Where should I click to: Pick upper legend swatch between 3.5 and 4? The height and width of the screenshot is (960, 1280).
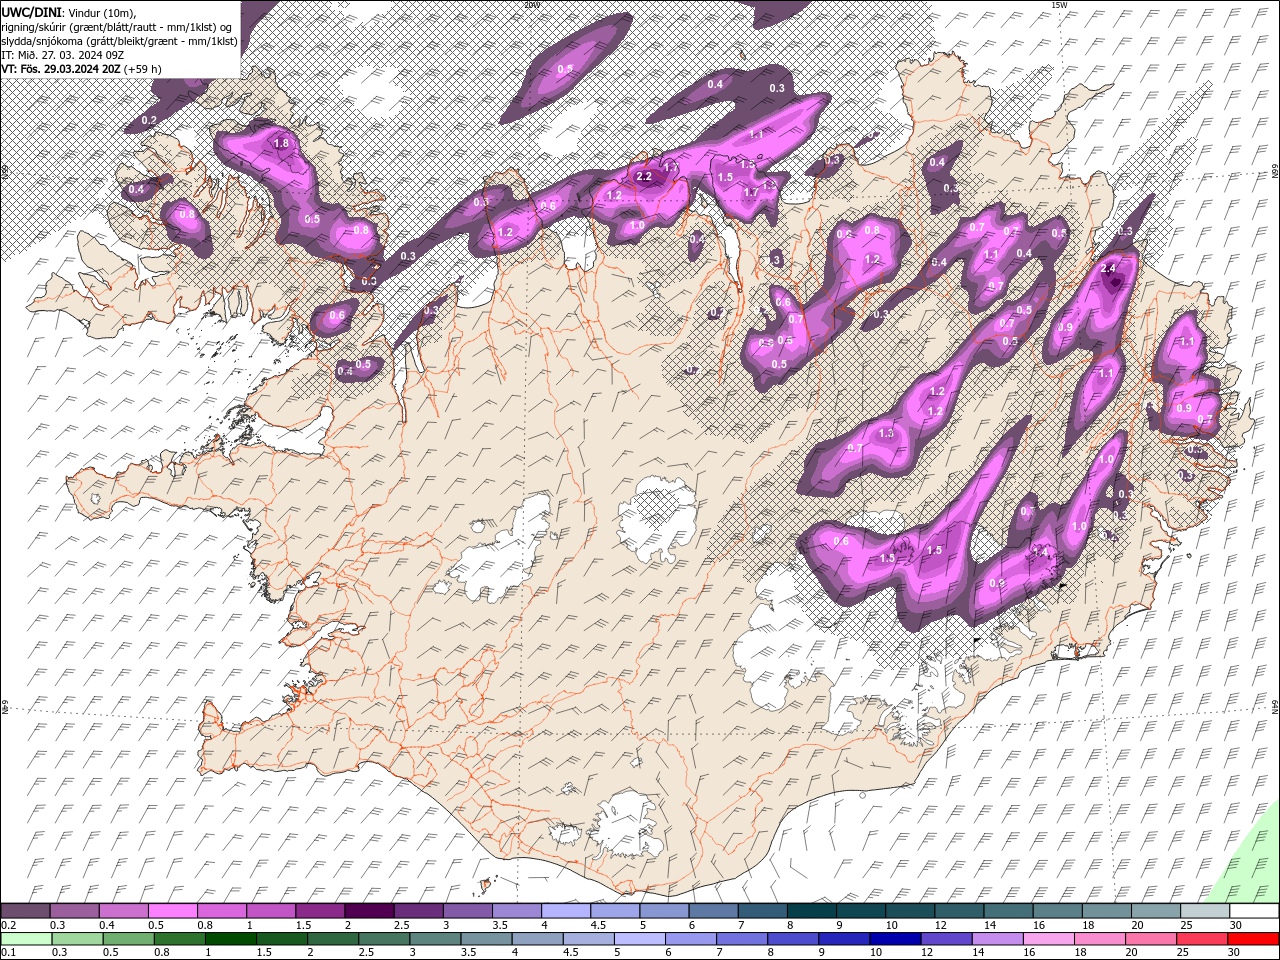click(517, 911)
